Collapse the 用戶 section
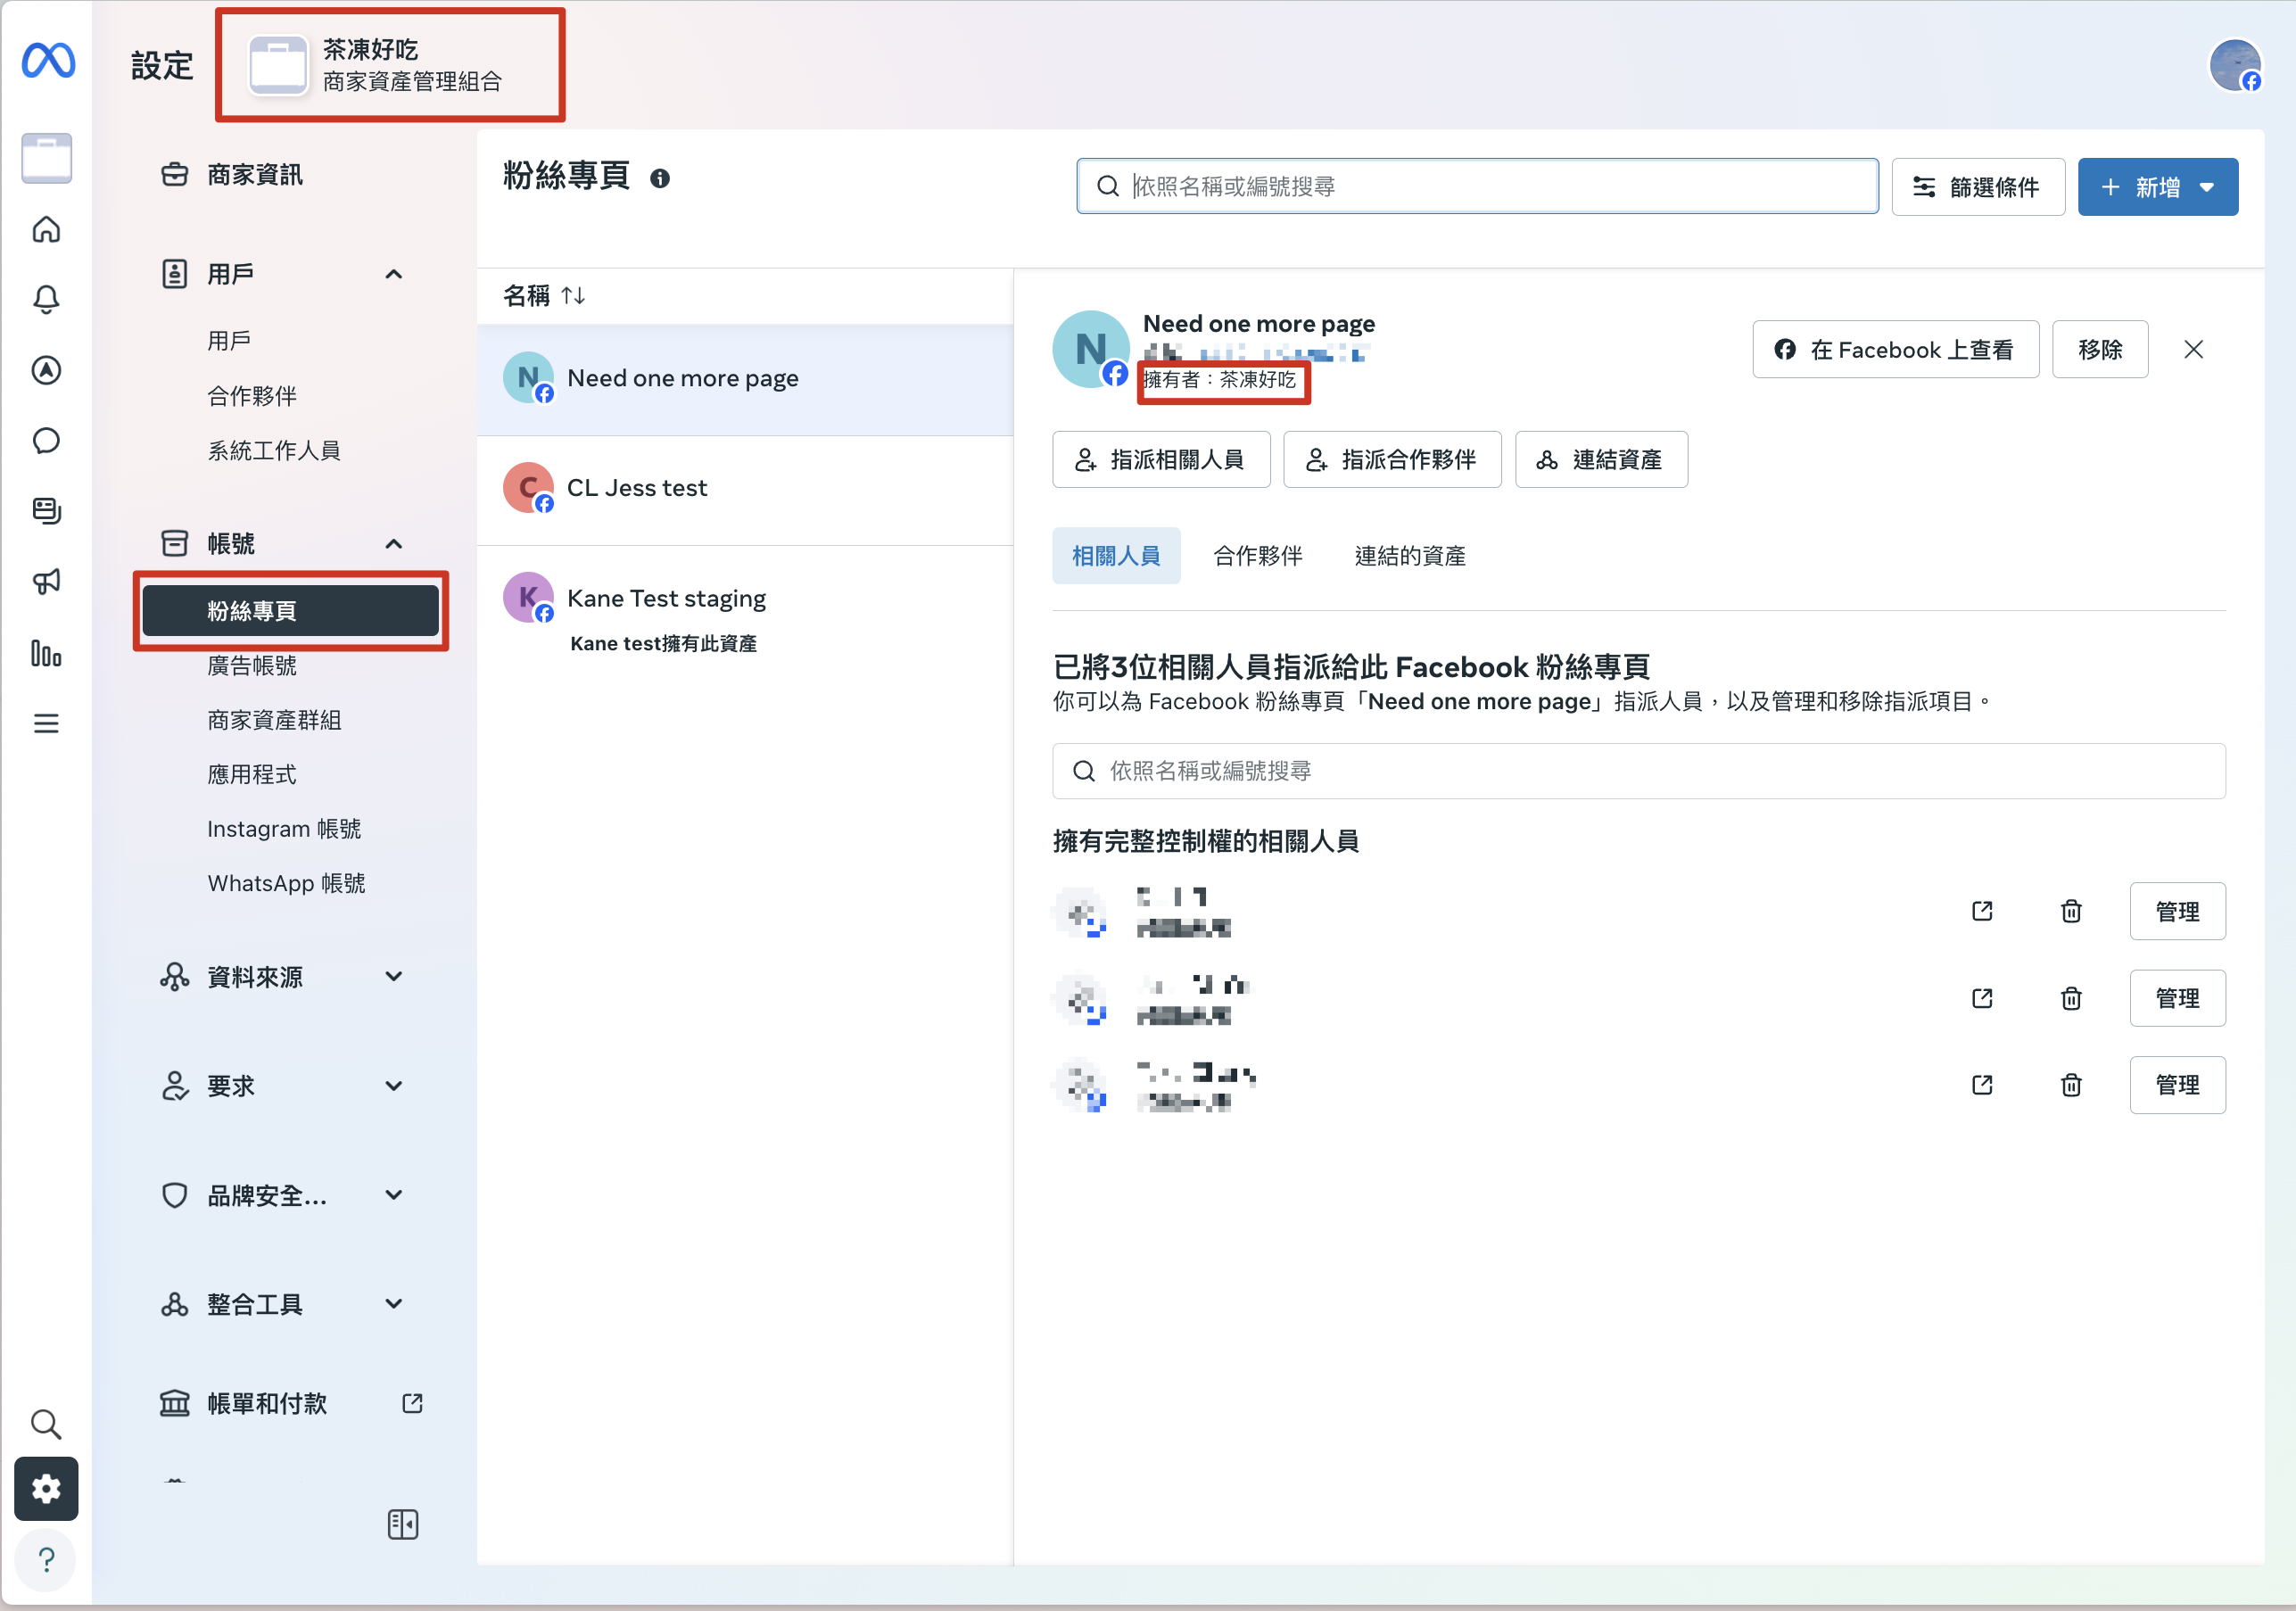 (x=394, y=274)
